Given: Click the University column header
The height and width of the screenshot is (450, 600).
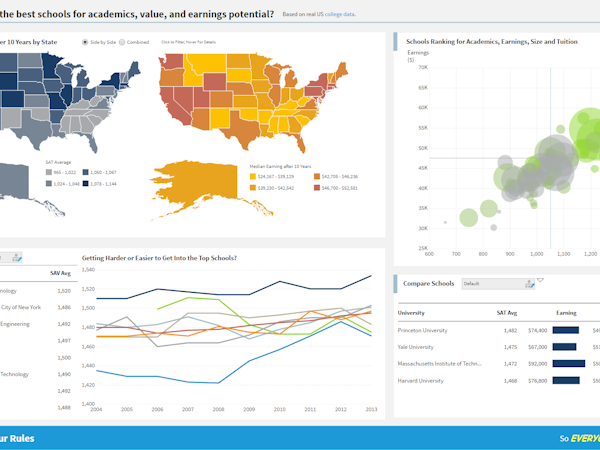Looking at the screenshot, I should pos(411,313).
